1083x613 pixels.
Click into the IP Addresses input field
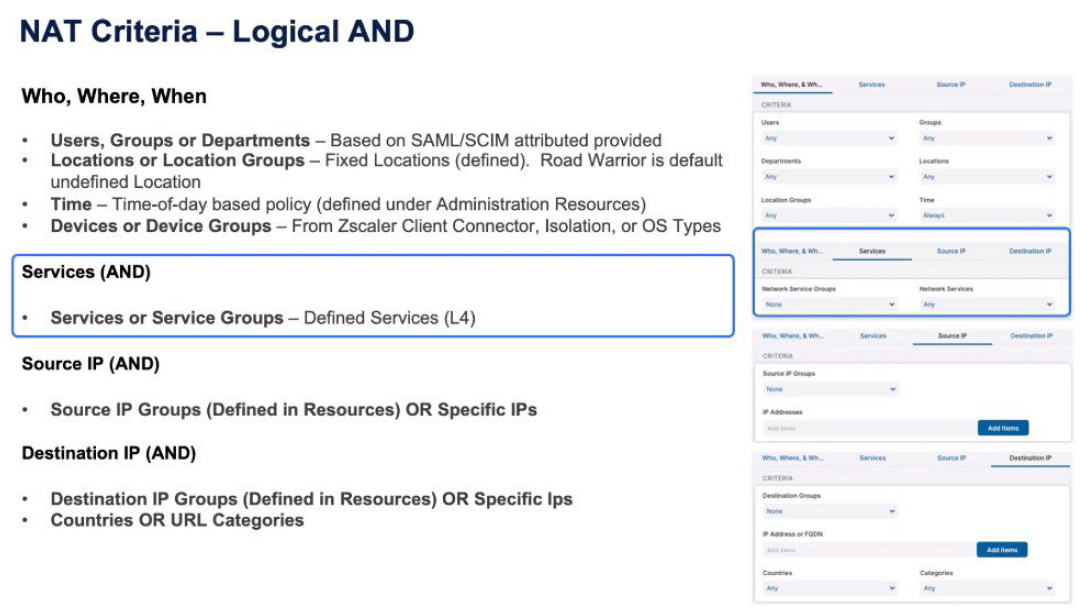866,428
